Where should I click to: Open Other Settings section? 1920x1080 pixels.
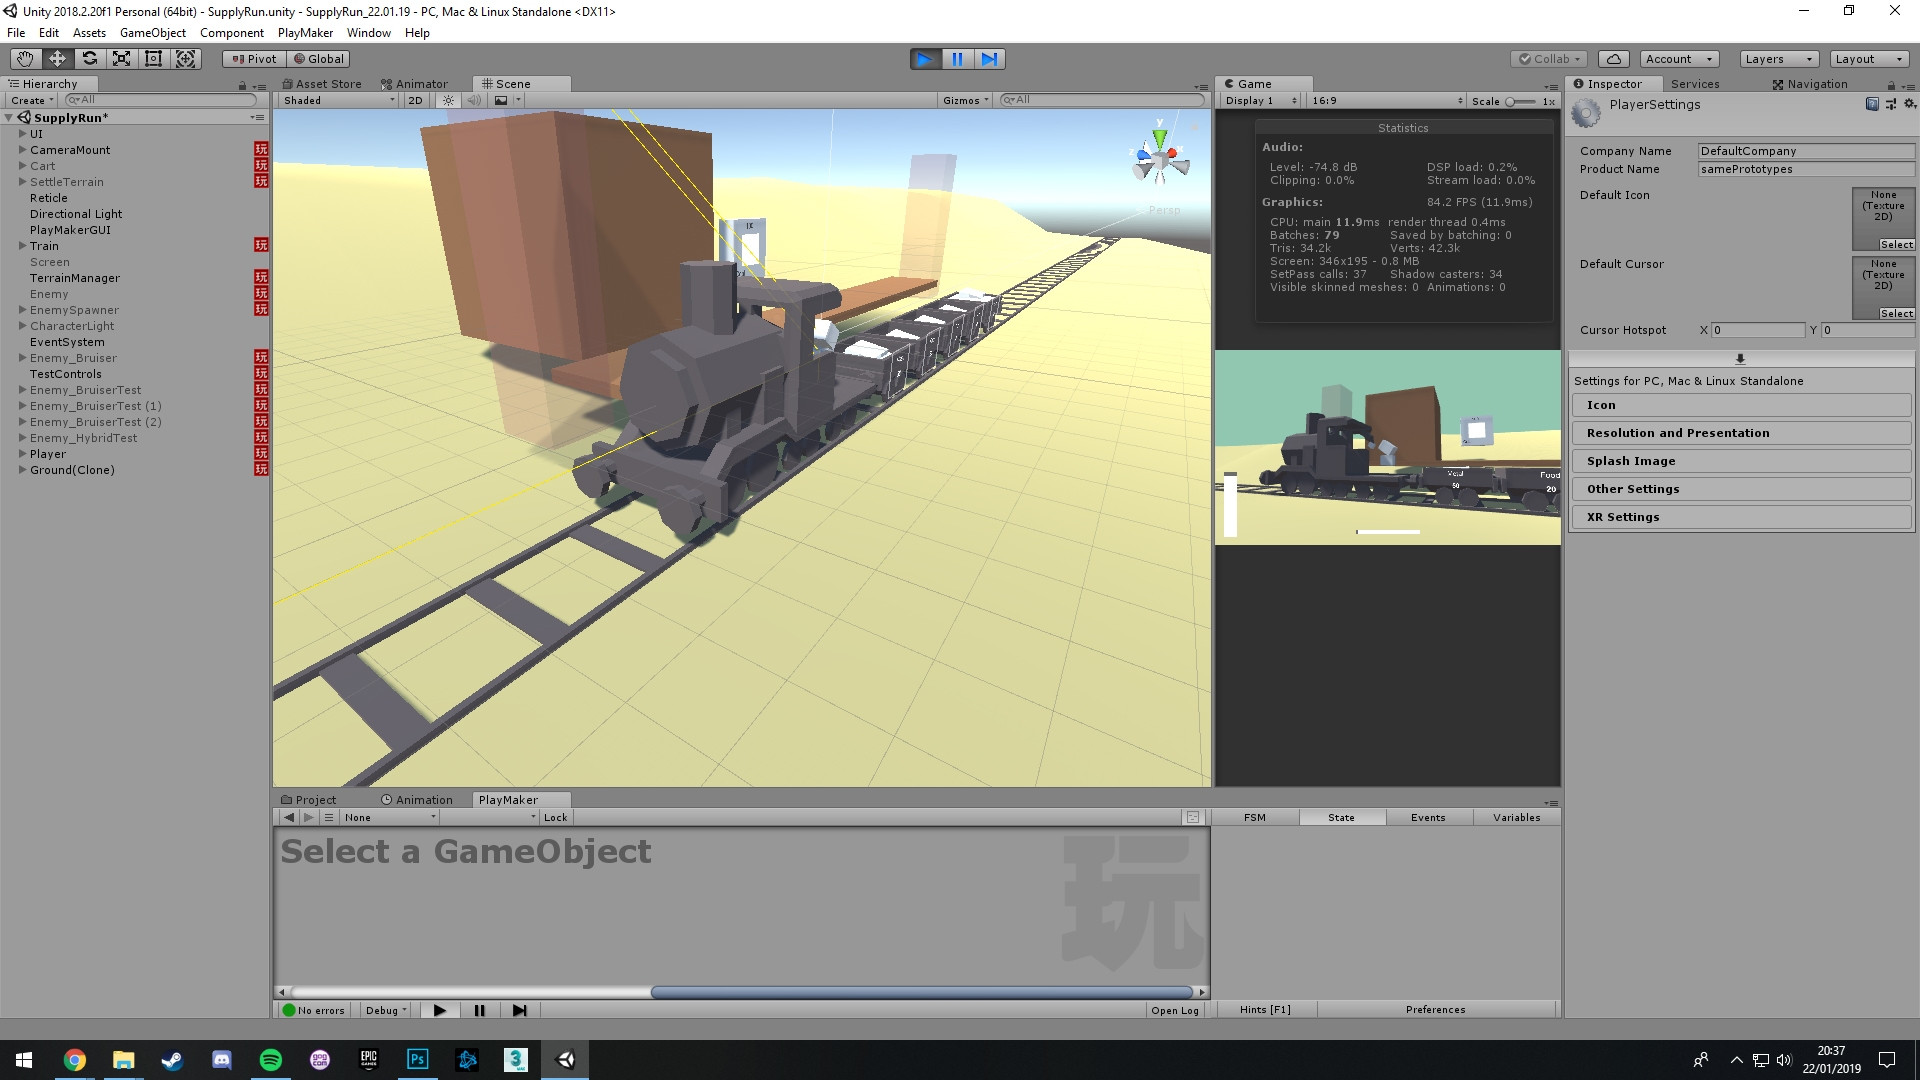[x=1741, y=489]
